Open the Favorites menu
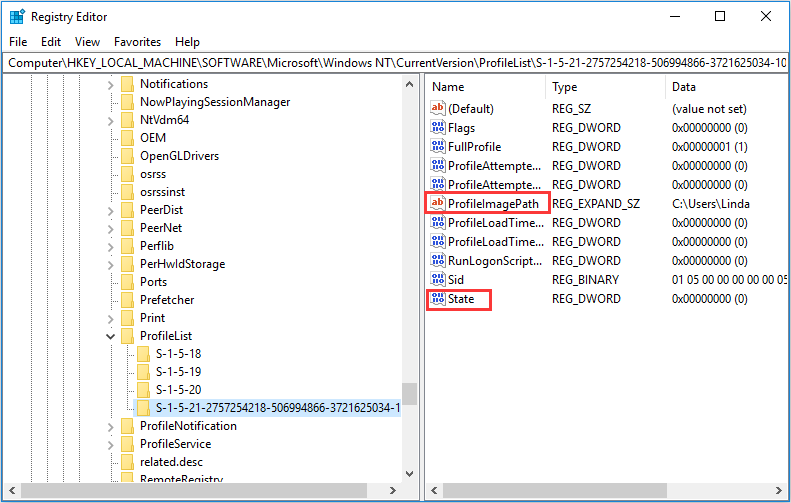791x503 pixels. (x=137, y=42)
